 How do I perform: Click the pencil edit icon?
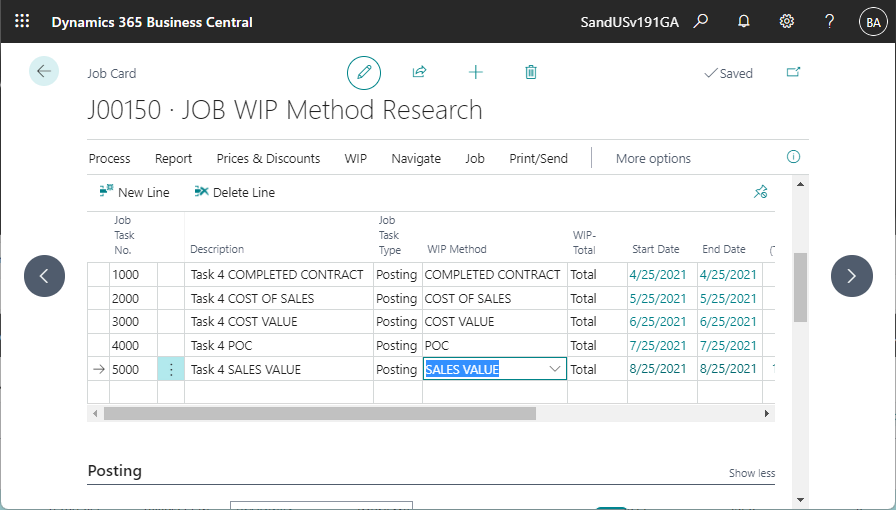364,73
